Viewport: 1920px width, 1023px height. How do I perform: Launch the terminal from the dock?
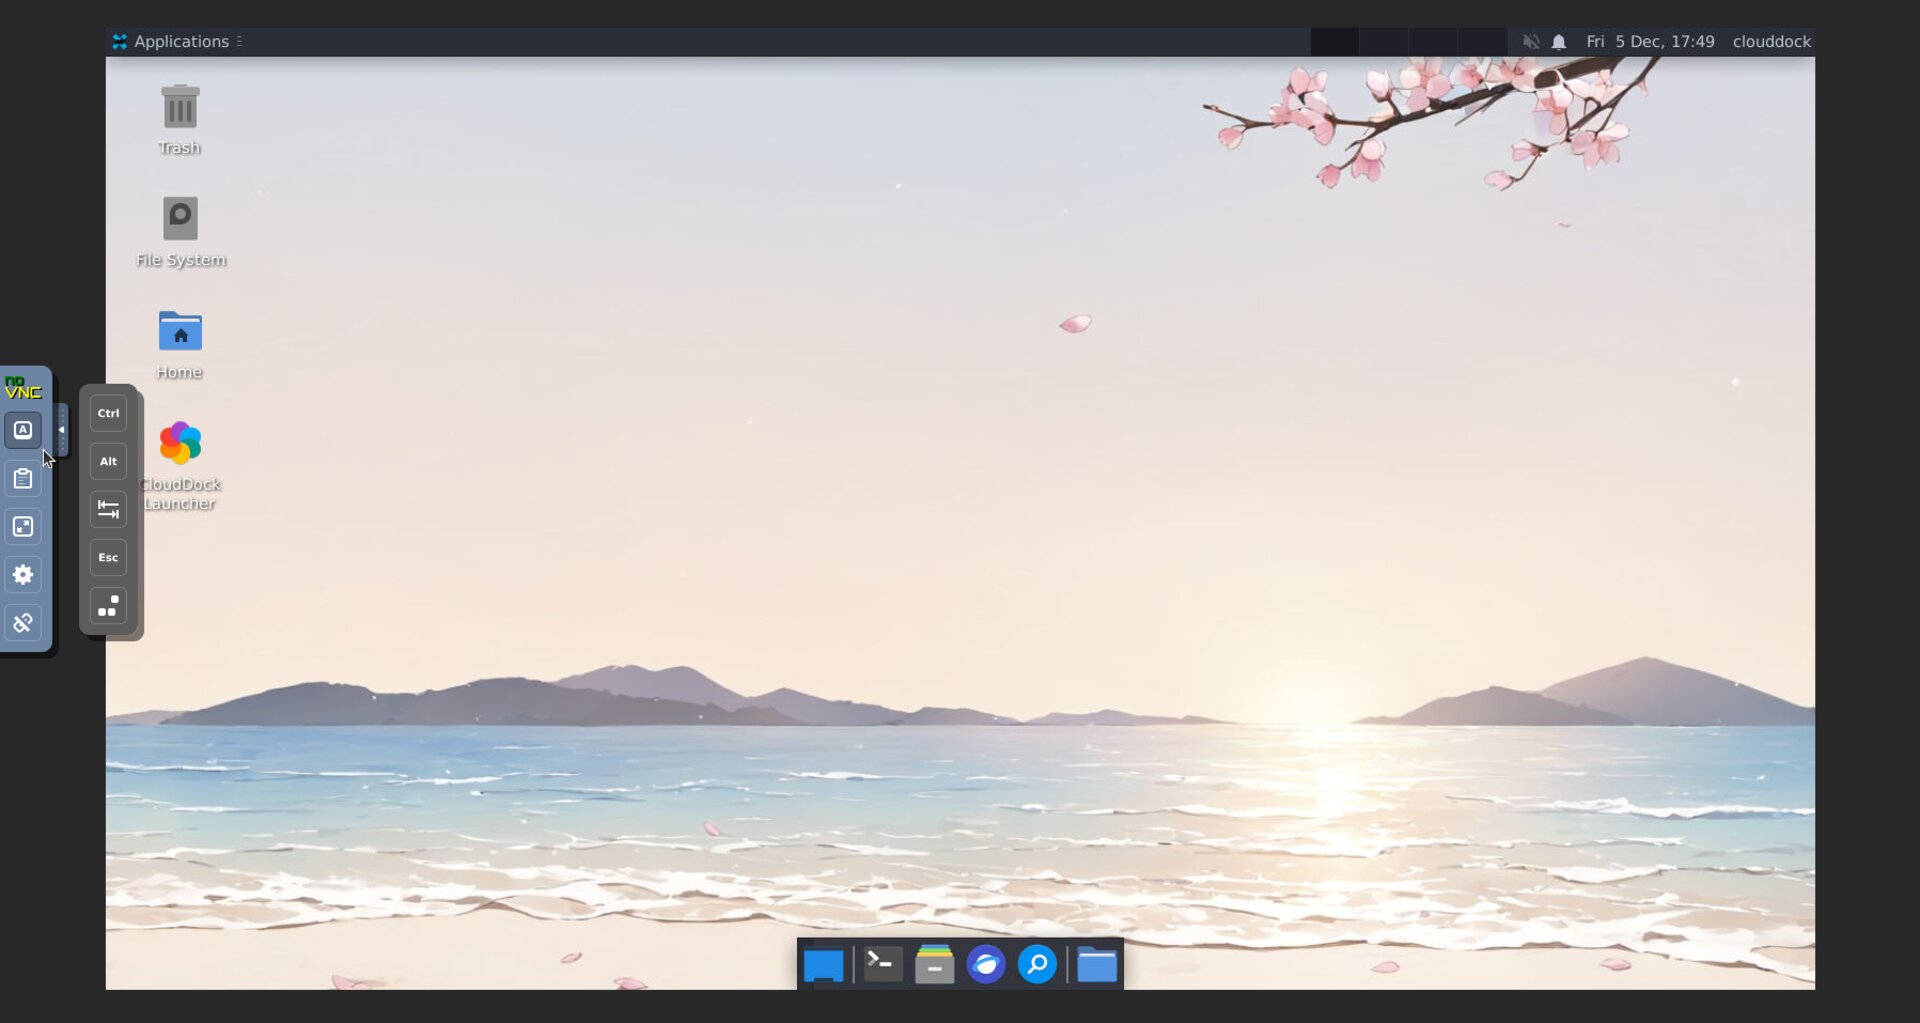click(882, 965)
